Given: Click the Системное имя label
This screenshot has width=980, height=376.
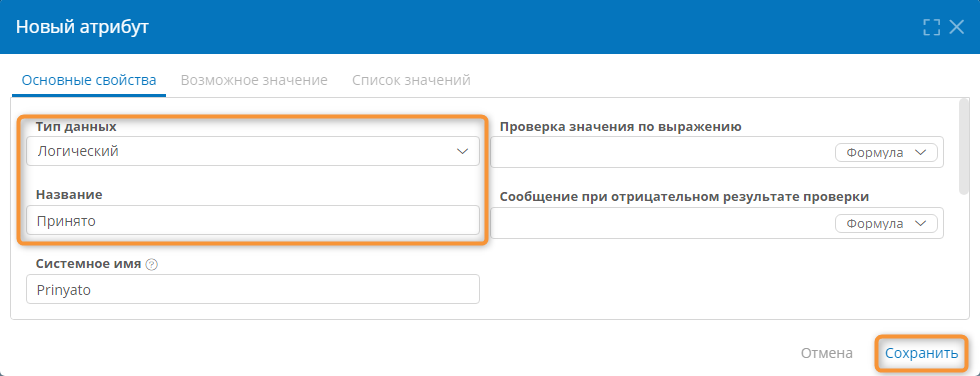Looking at the screenshot, I should point(88,264).
